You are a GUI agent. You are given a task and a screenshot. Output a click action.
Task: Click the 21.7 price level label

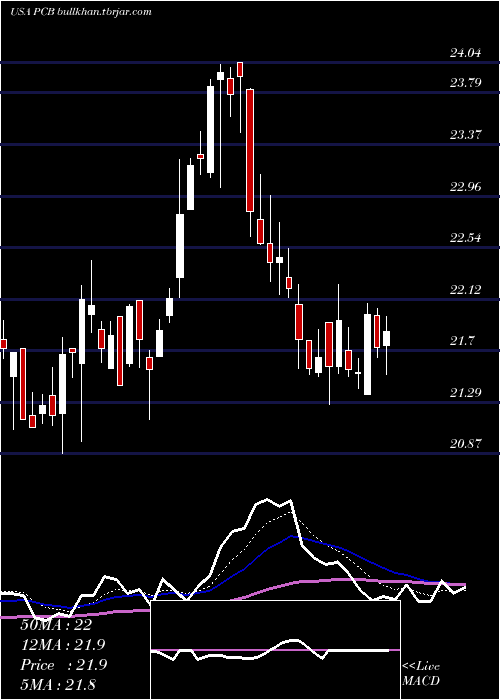pos(462,341)
